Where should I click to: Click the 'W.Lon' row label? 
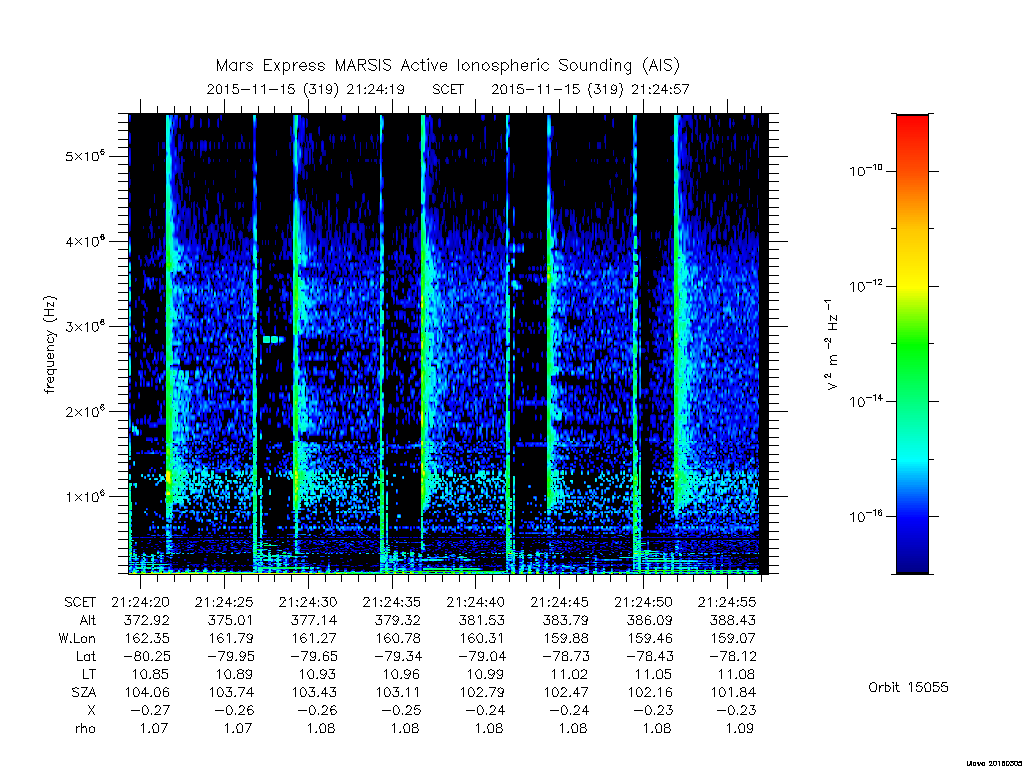[x=76, y=638]
